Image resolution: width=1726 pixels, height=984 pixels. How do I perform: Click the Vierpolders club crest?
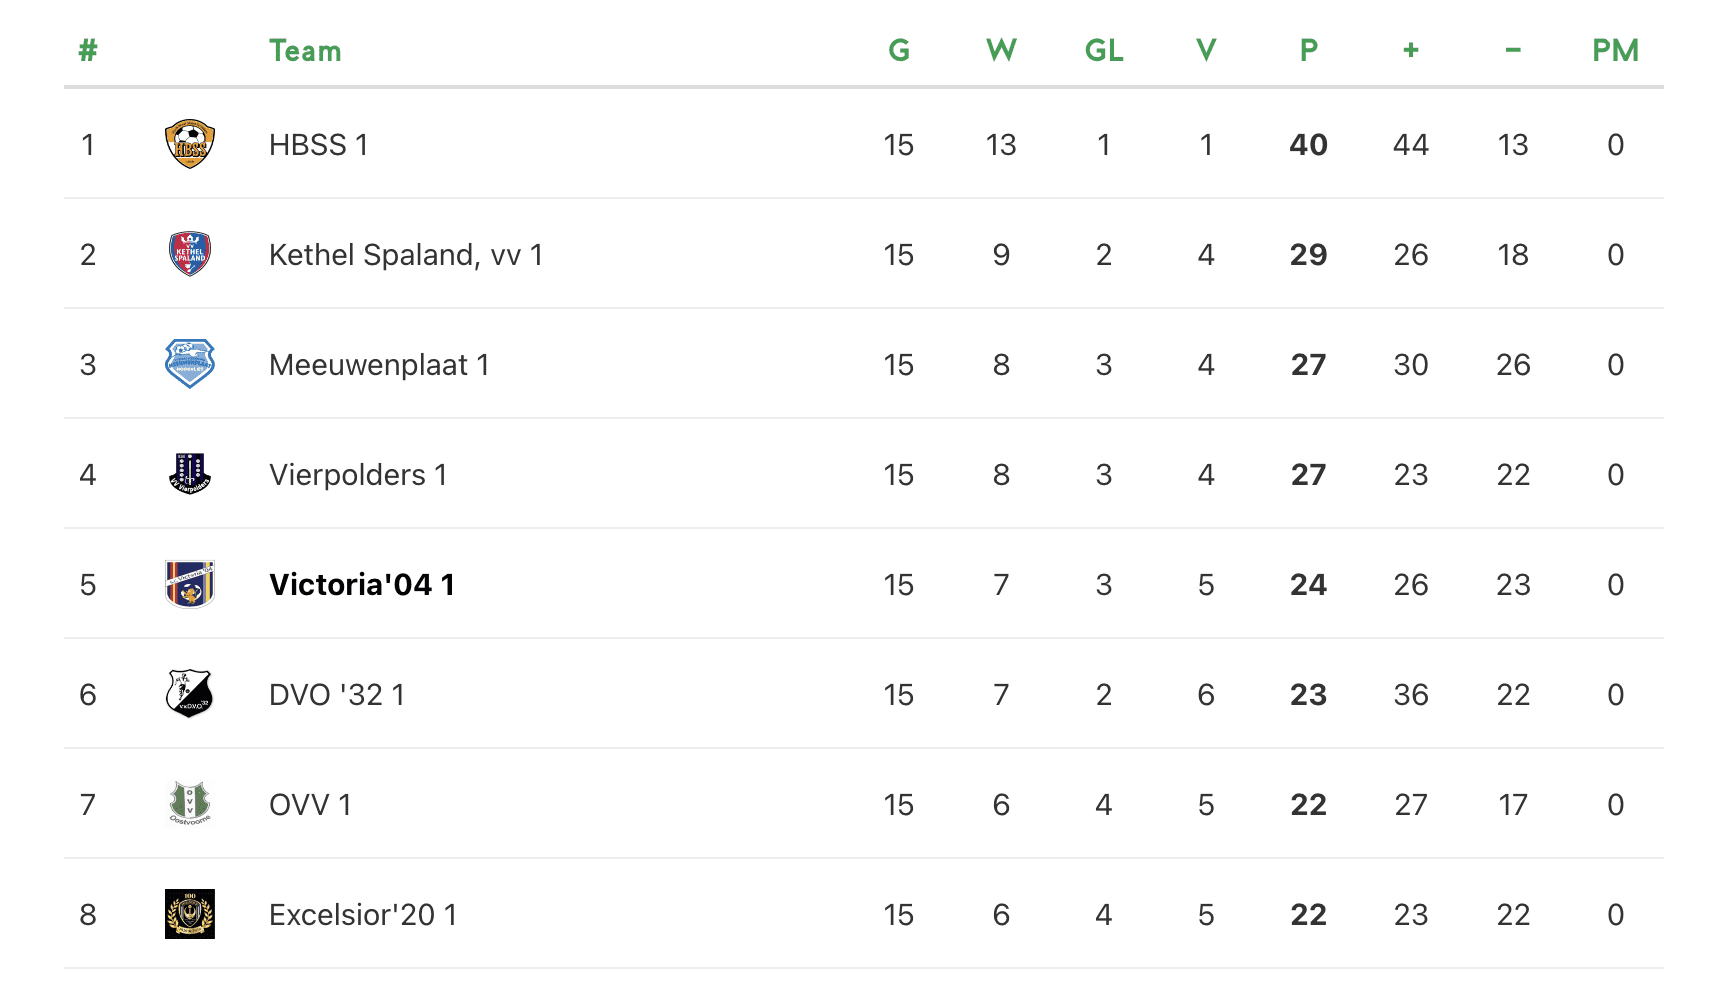pyautogui.click(x=190, y=474)
